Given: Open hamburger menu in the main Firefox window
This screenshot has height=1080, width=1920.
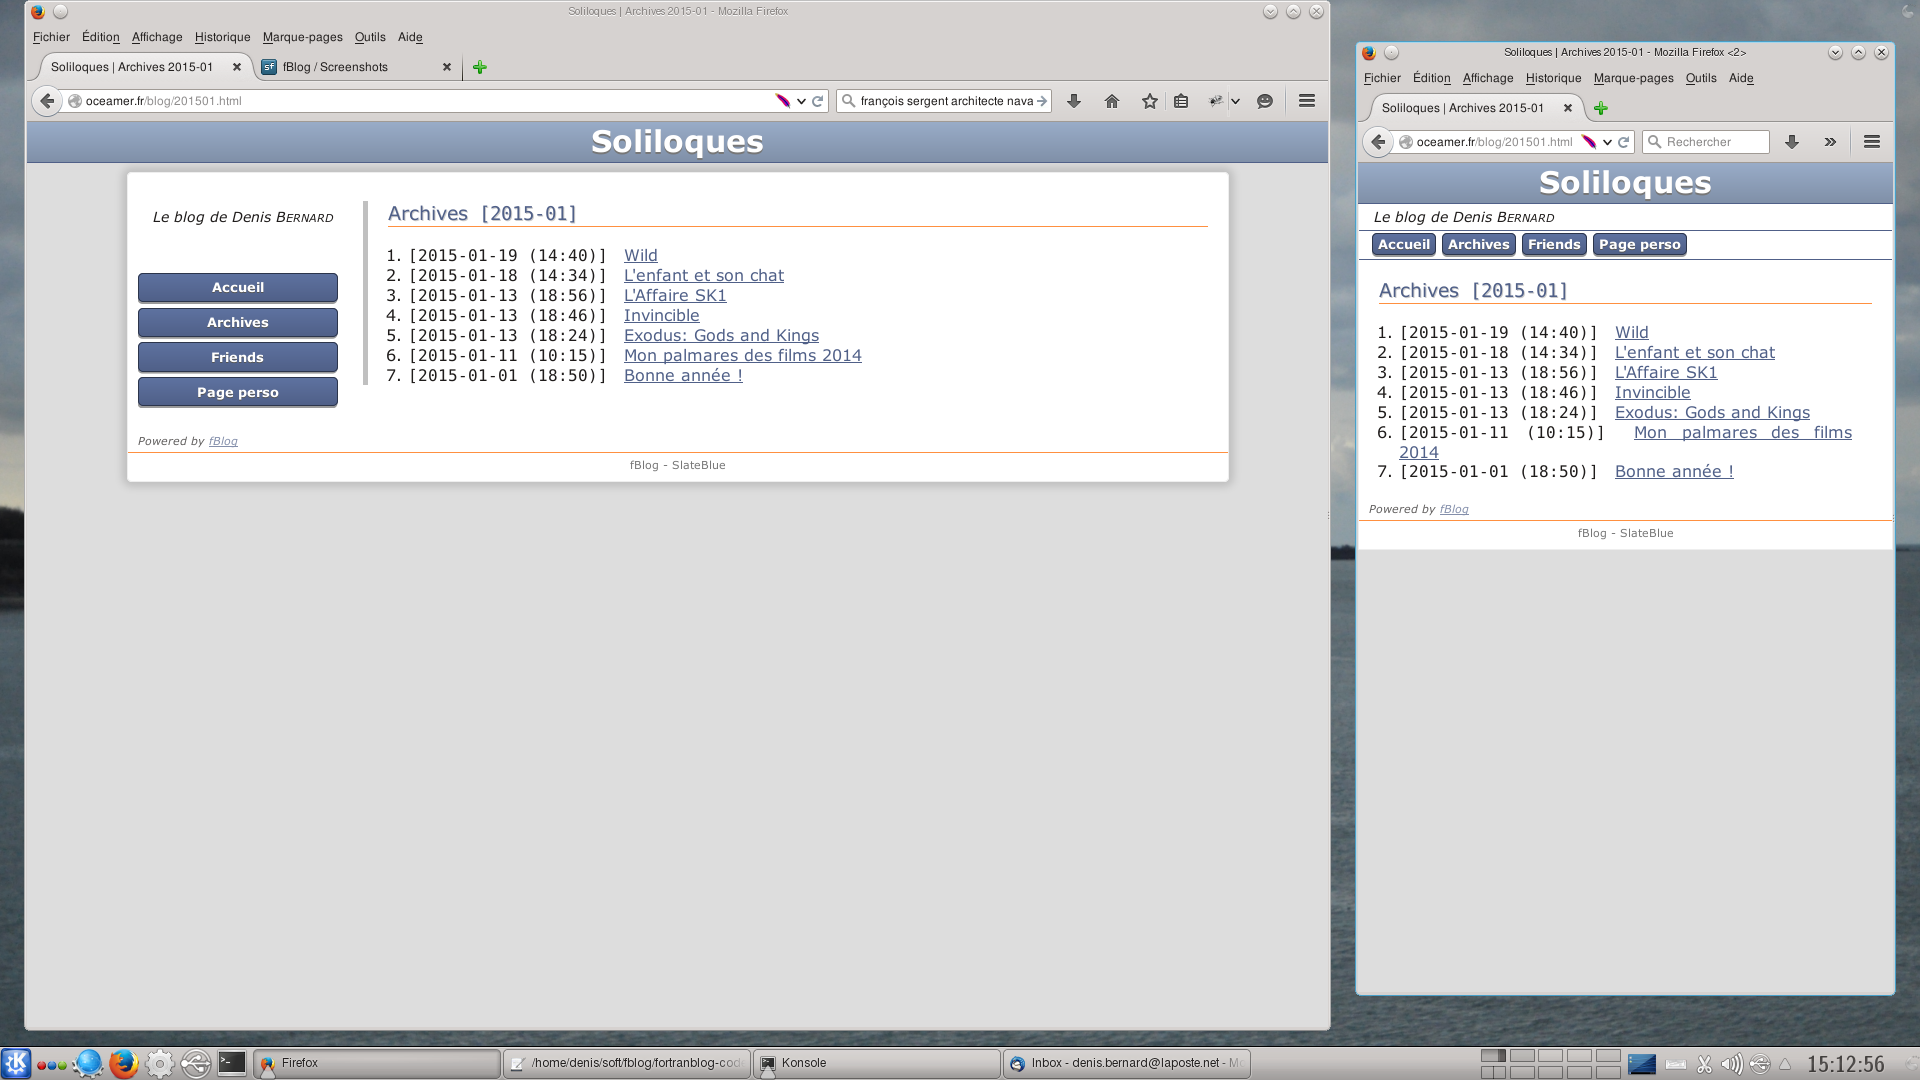Looking at the screenshot, I should click(1306, 101).
